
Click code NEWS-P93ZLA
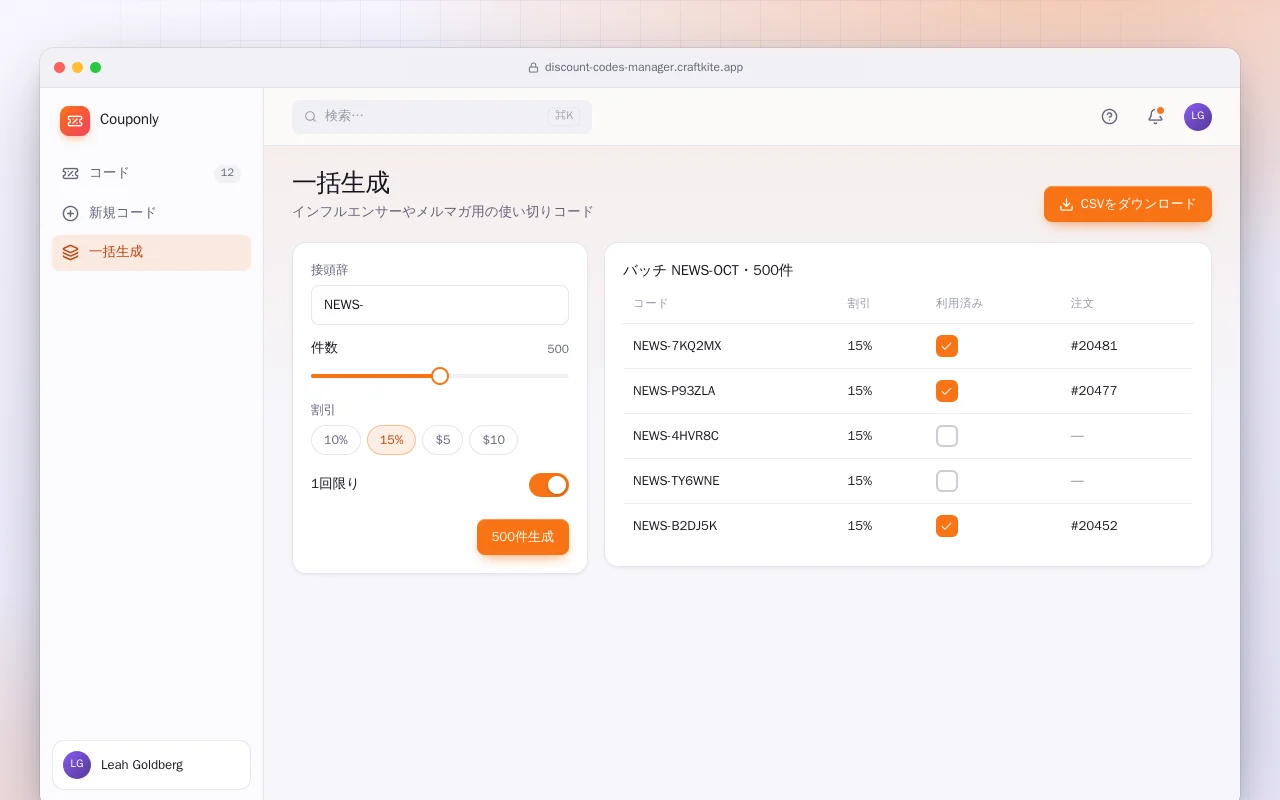pos(674,391)
